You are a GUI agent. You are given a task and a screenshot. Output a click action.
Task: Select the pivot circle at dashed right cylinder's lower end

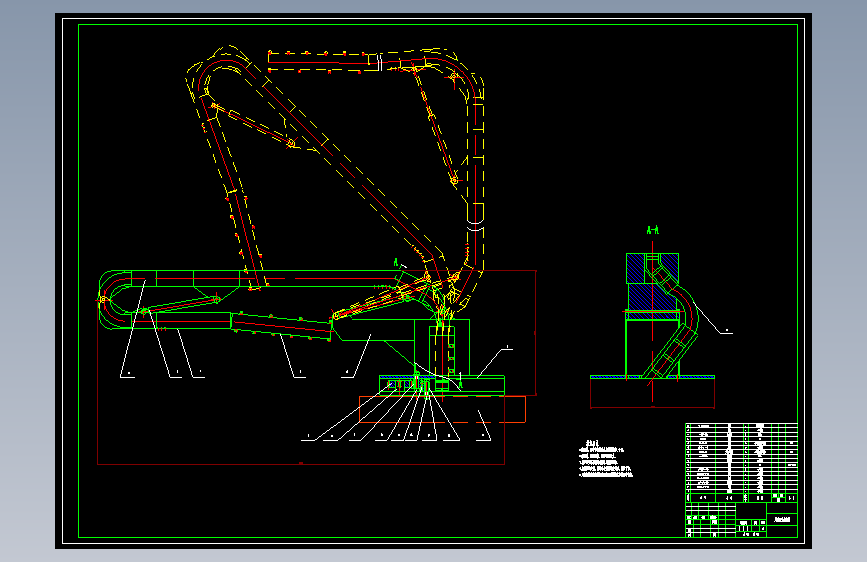[454, 180]
